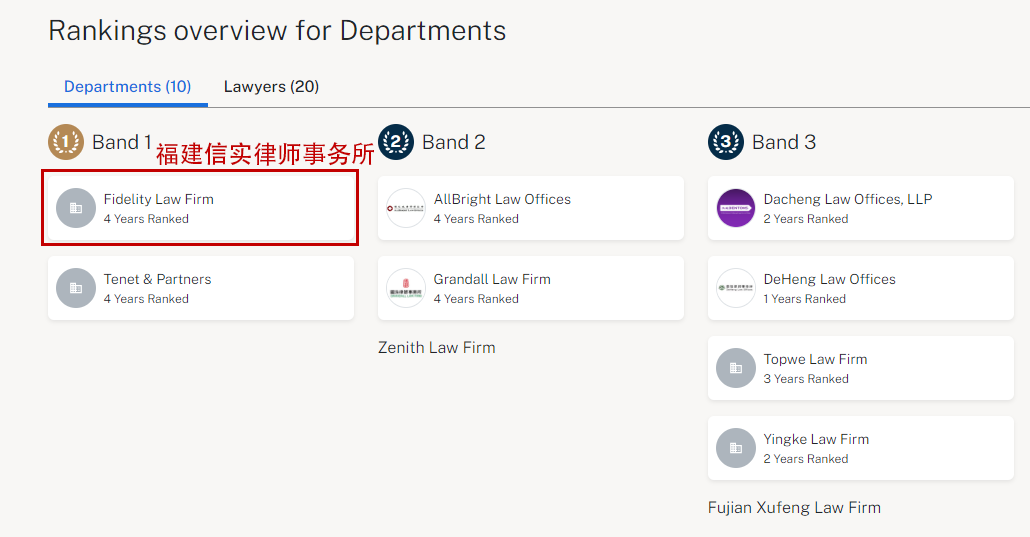
Task: Click the Band 1 gold laurel badge
Action: coord(66,142)
